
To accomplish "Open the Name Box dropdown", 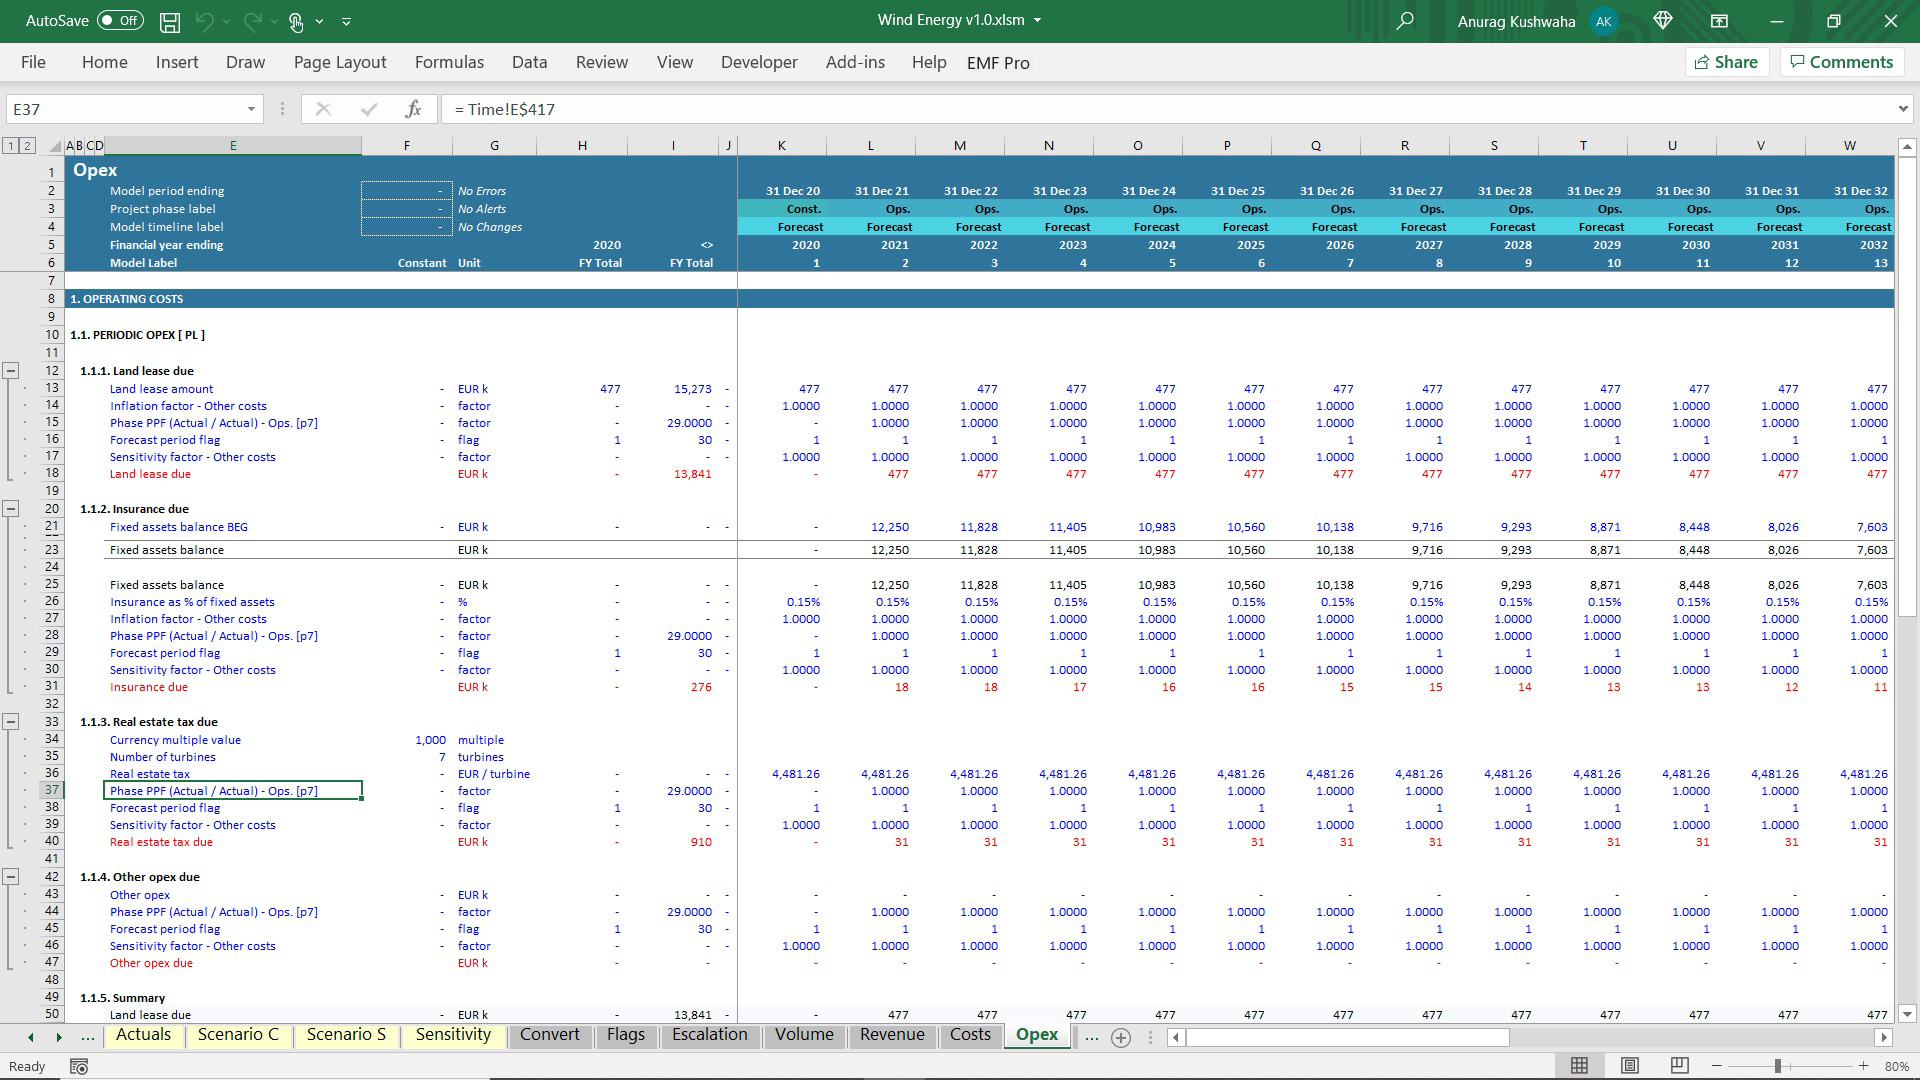I will [251, 109].
